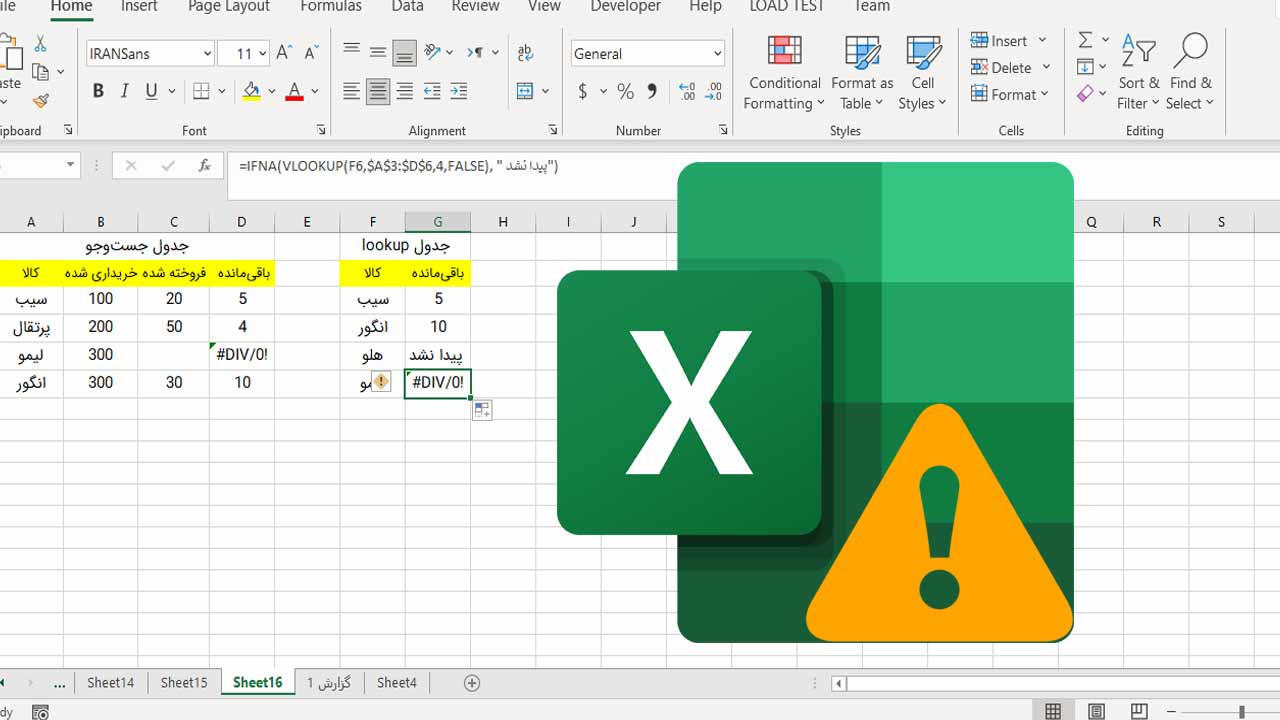Toggle Center alignment

(378, 91)
